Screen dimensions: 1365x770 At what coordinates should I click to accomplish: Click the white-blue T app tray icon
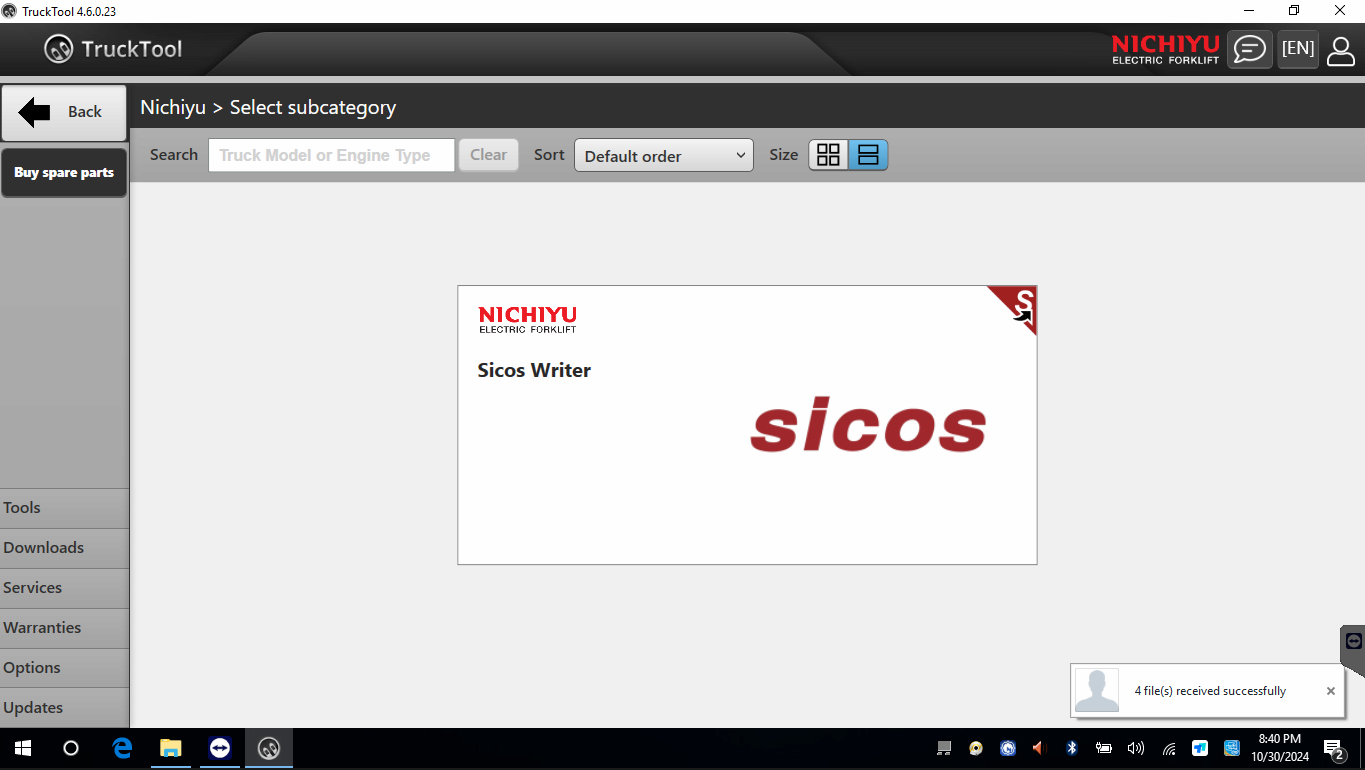tap(1200, 748)
